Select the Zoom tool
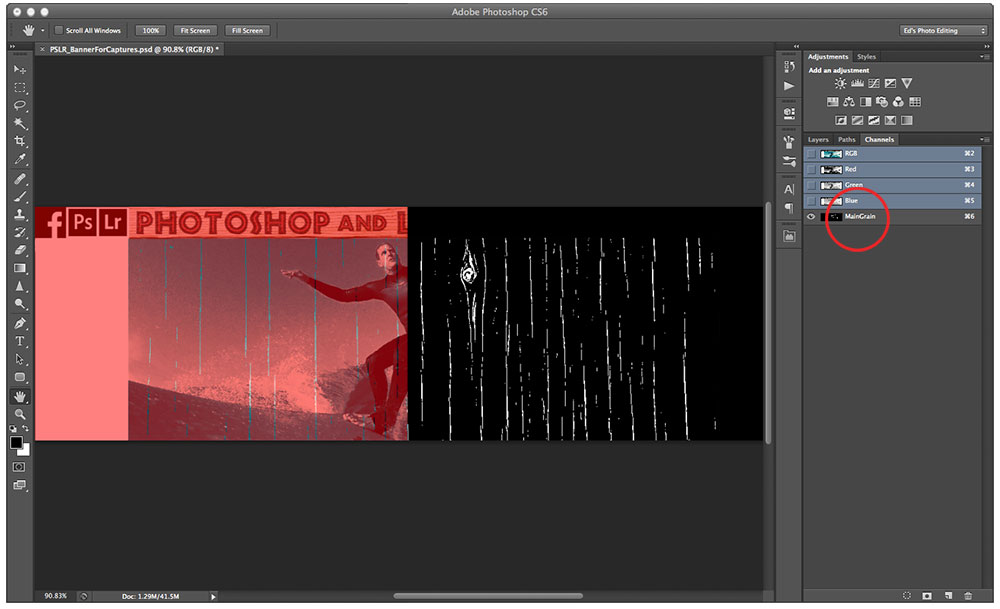The width and height of the screenshot is (1000, 609). (20, 415)
